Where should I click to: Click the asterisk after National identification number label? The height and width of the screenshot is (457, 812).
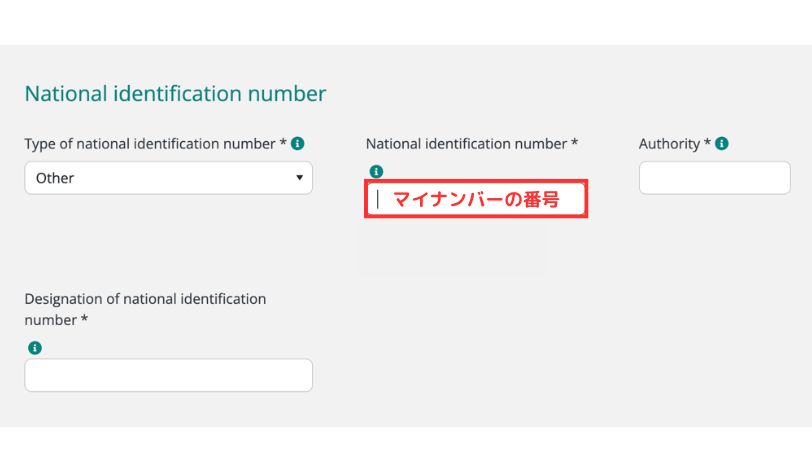(574, 144)
